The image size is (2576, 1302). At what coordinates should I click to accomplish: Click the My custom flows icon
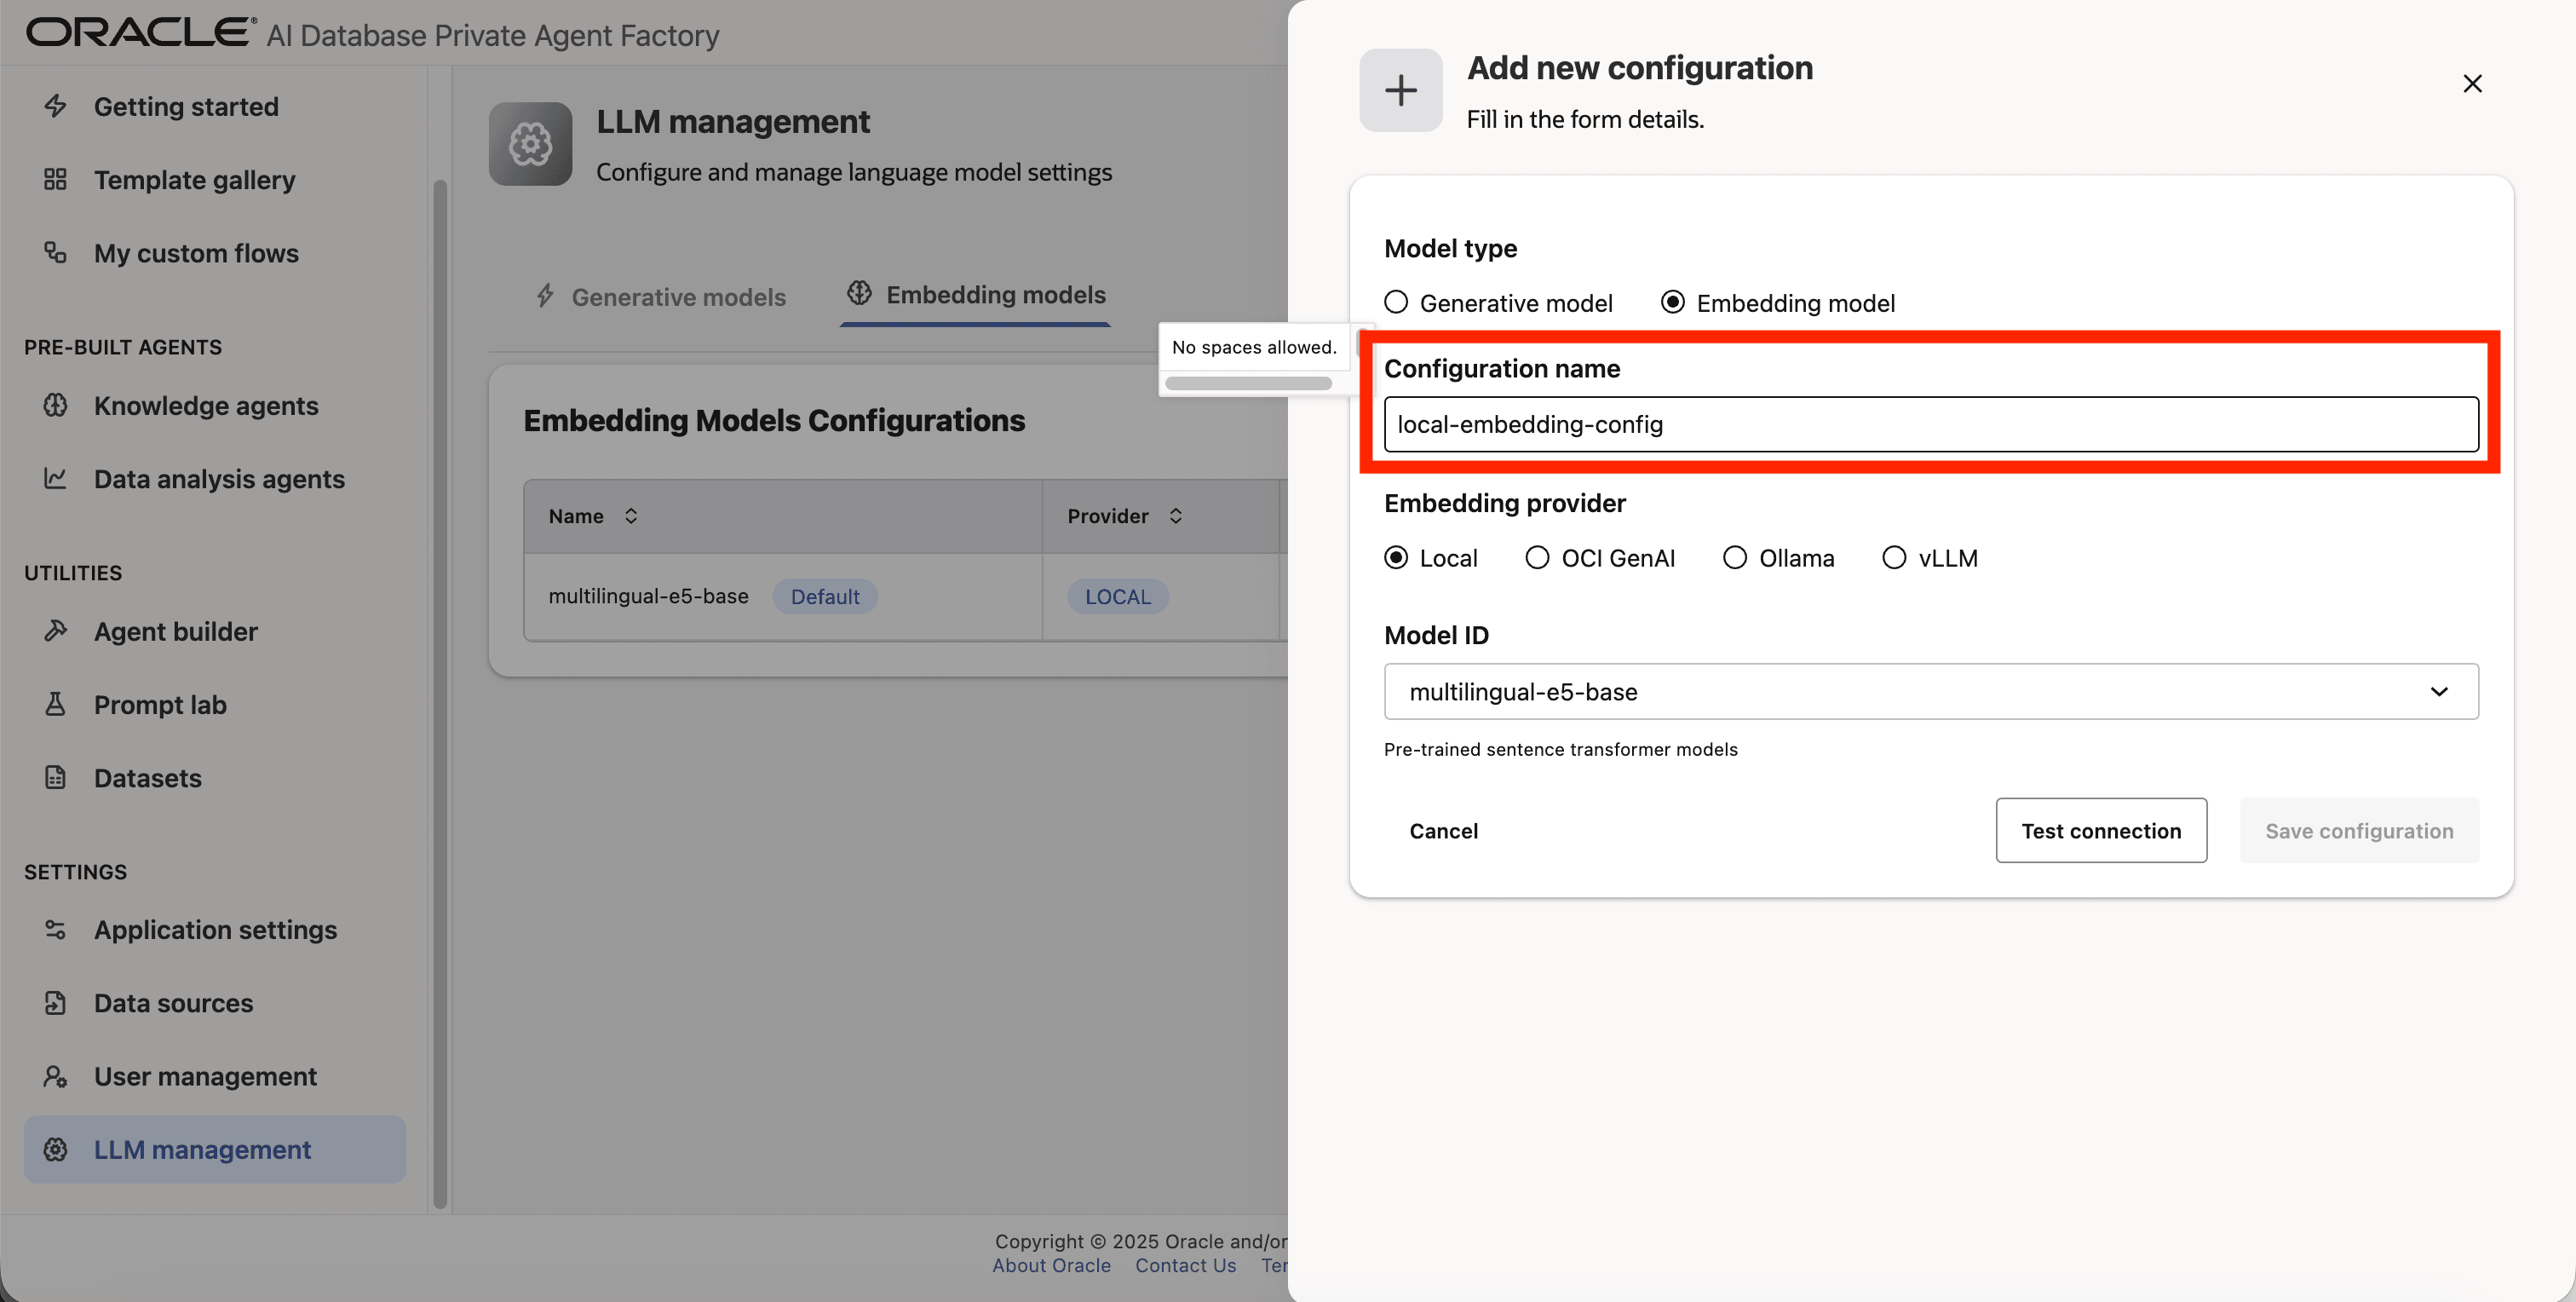[x=55, y=253]
